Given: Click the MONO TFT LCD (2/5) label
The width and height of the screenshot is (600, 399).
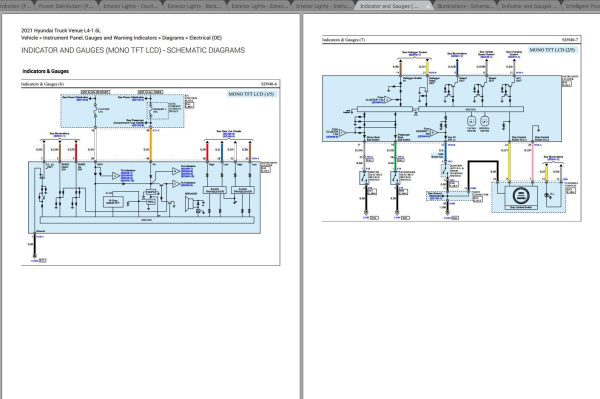Looking at the screenshot, I should [552, 50].
